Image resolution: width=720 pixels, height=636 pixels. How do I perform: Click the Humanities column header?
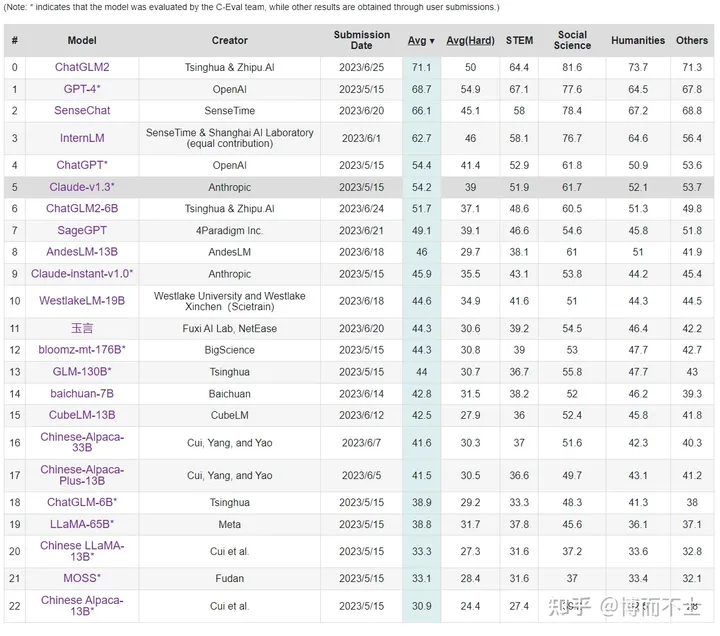pyautogui.click(x=638, y=40)
